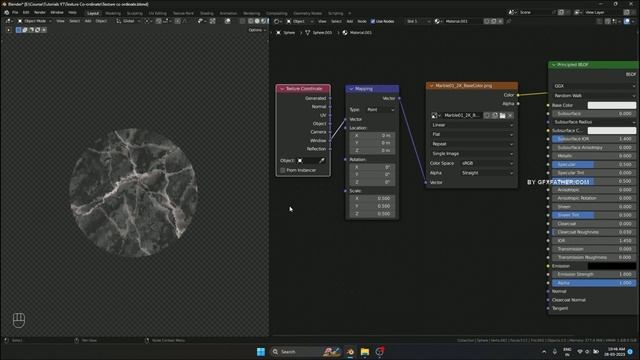The height and width of the screenshot is (360, 640).
Task: Click the Emission black color swatch
Action: tap(611, 266)
